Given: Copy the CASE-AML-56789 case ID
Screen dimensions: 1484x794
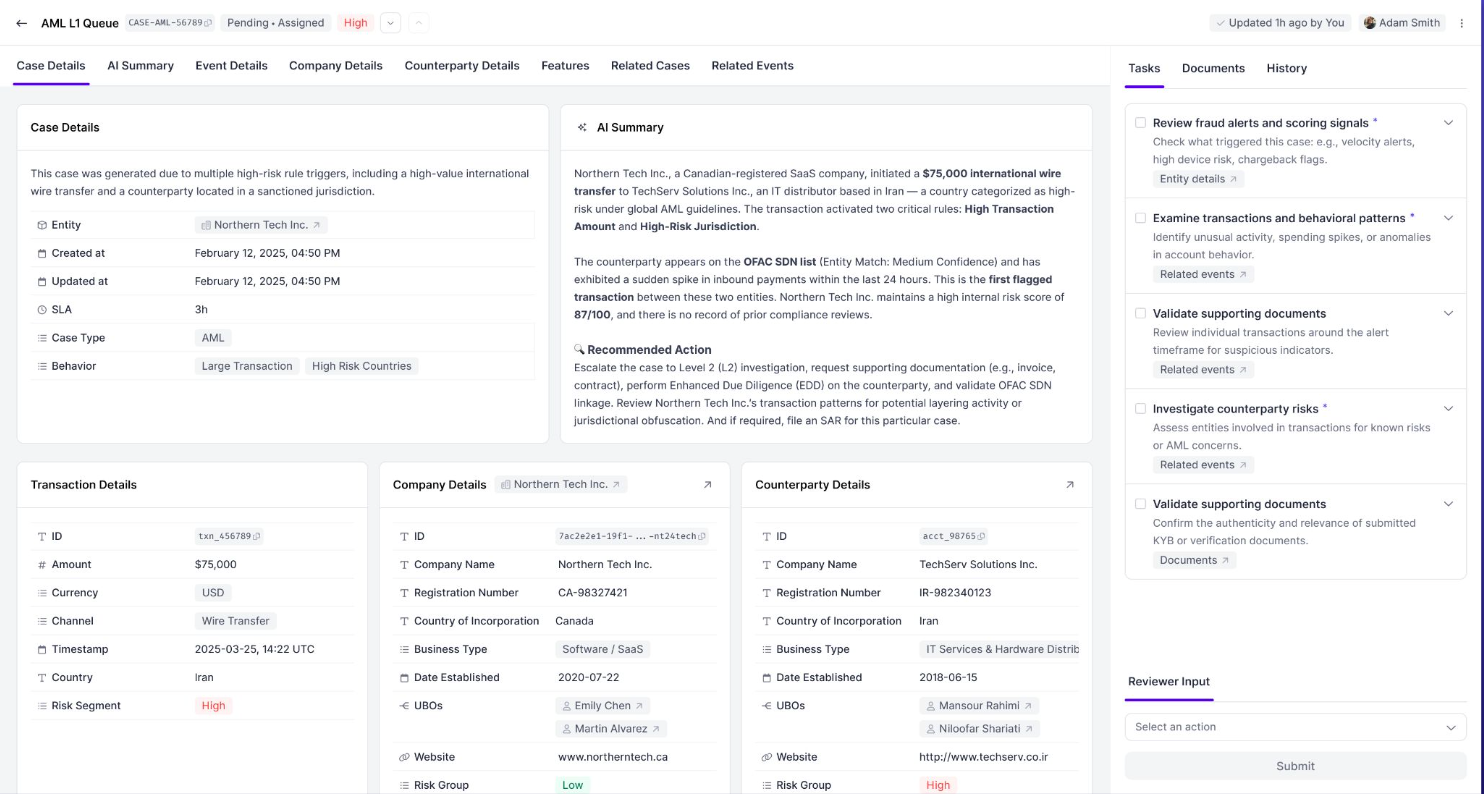Looking at the screenshot, I should coord(209,23).
